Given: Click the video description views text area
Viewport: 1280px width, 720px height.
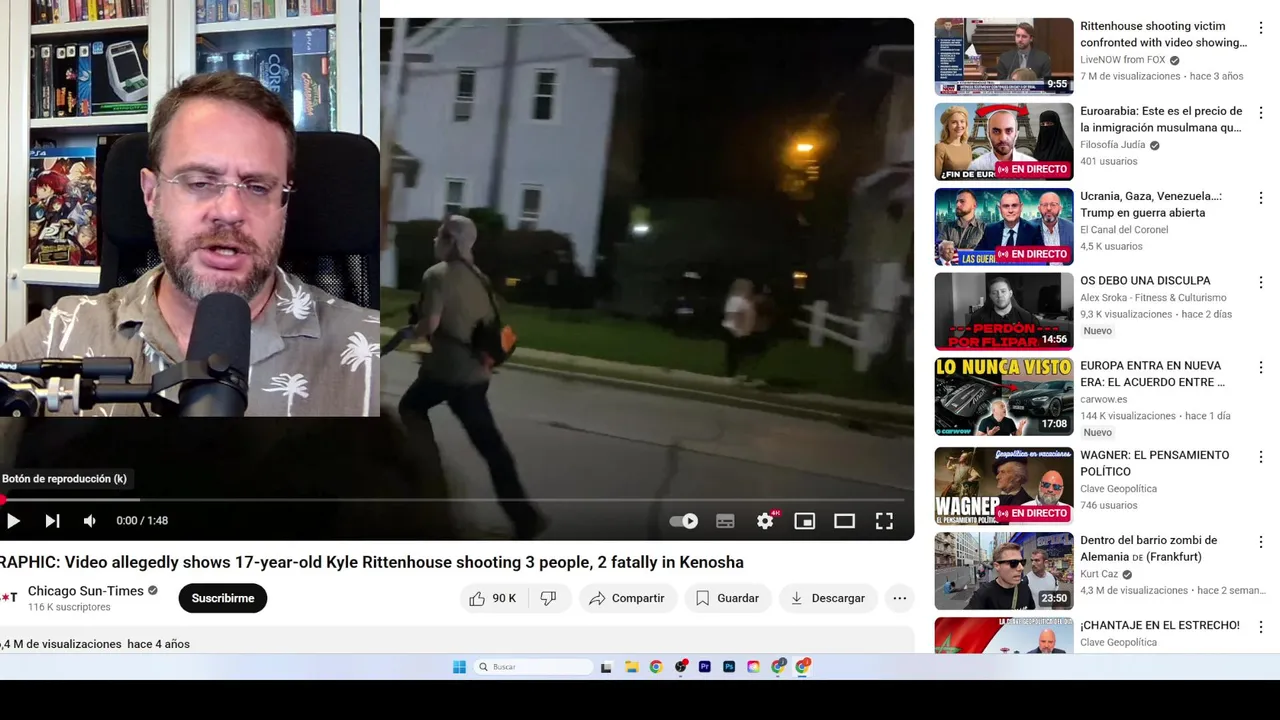Looking at the screenshot, I should coord(96,644).
